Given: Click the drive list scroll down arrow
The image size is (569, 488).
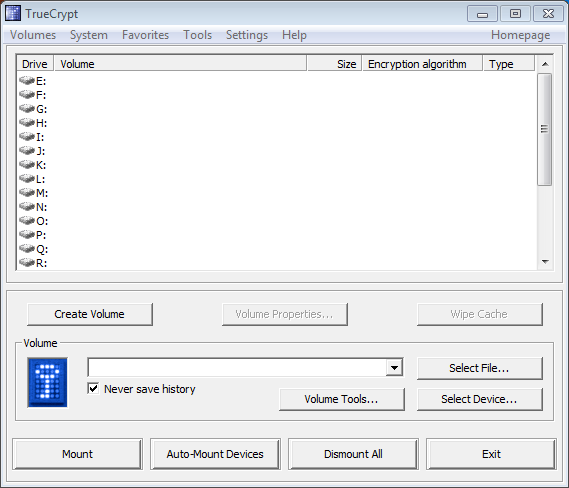Looking at the screenshot, I should click(545, 262).
